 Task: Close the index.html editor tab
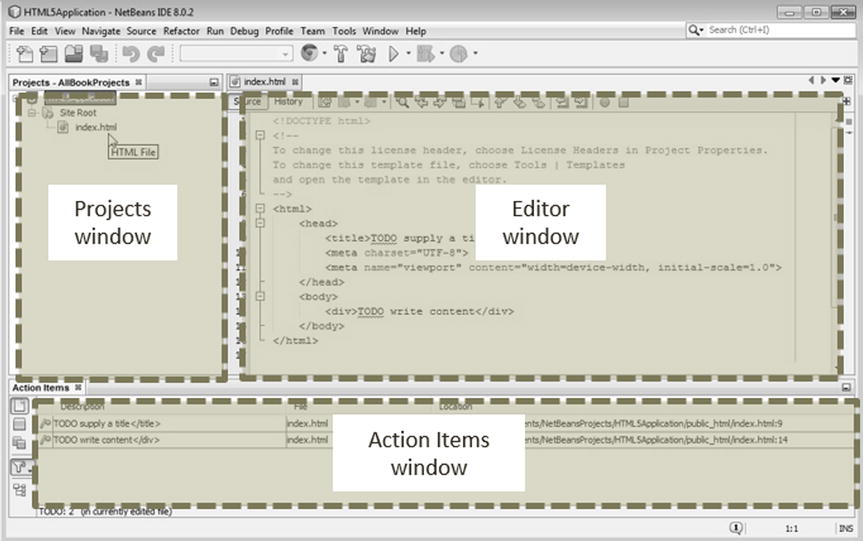click(x=296, y=82)
